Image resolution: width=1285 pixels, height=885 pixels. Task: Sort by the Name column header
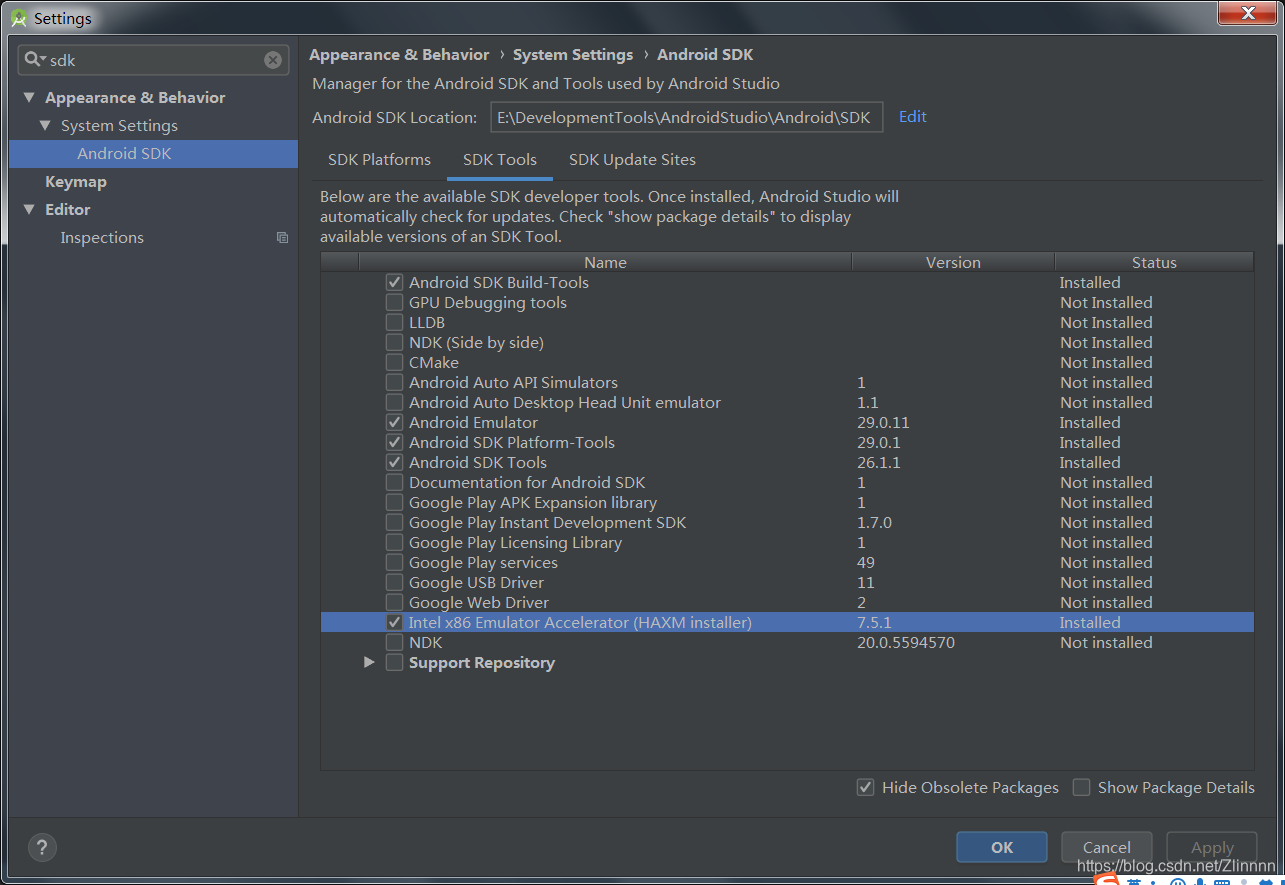pyautogui.click(x=605, y=262)
